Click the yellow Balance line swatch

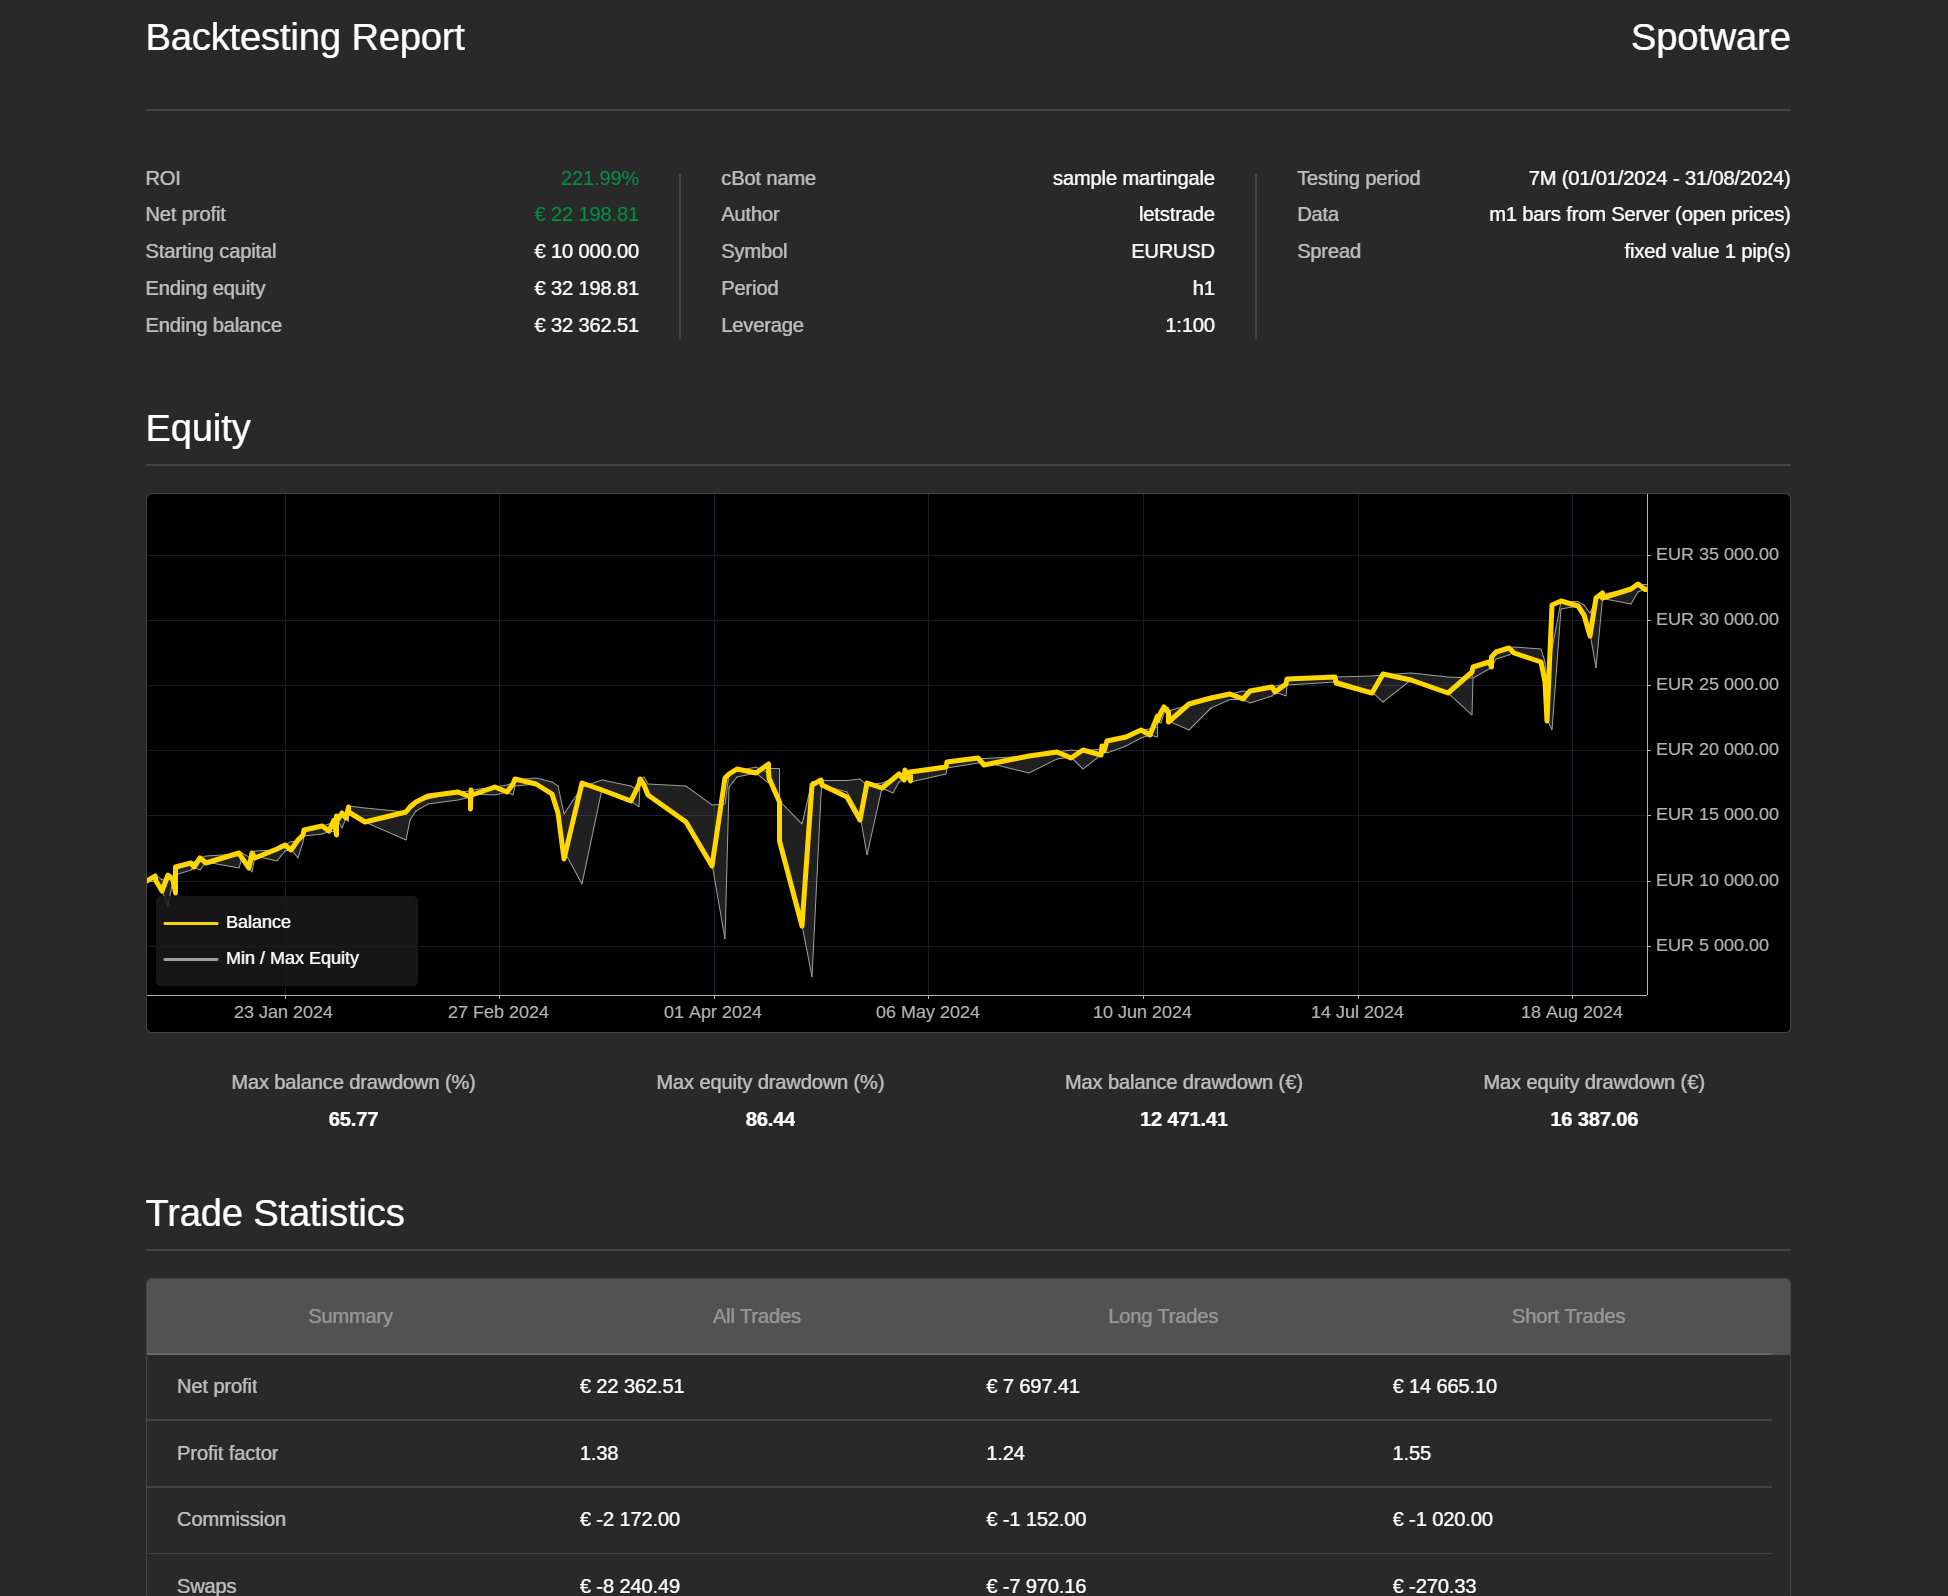pos(190,923)
